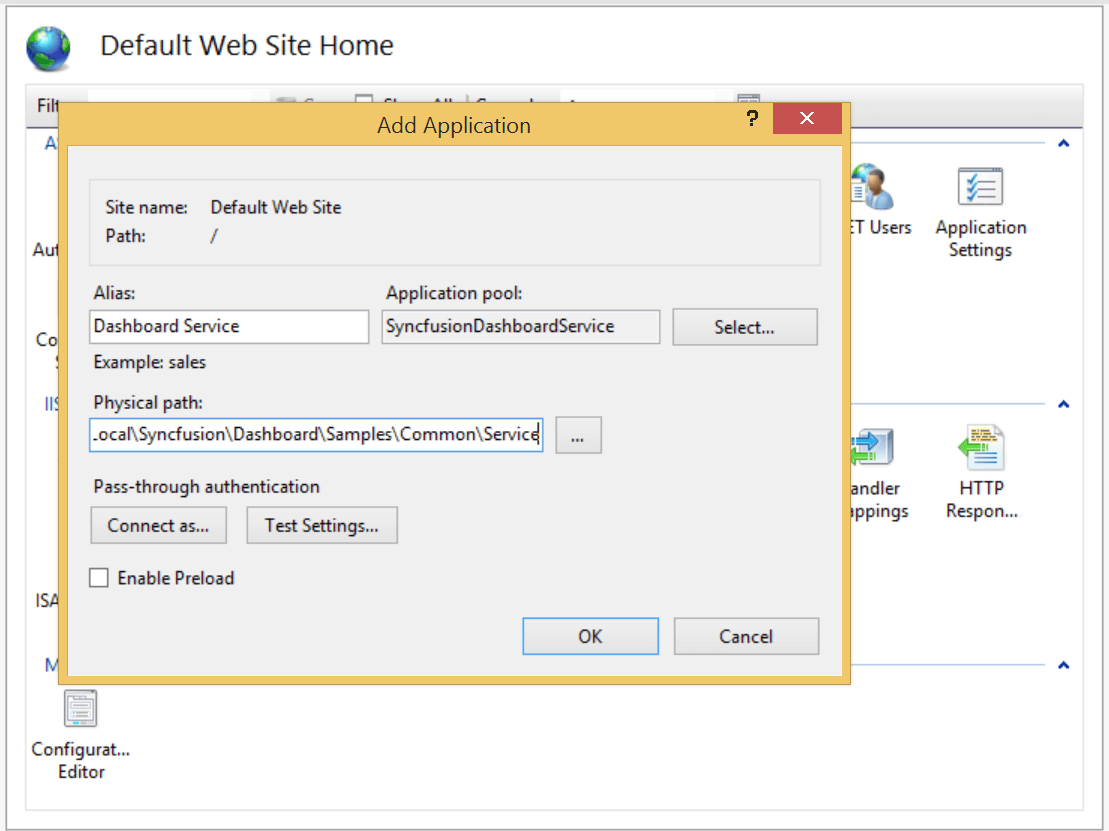1109x831 pixels.
Task: Click the 'Pass-through authentication' label
Action: point(207,487)
